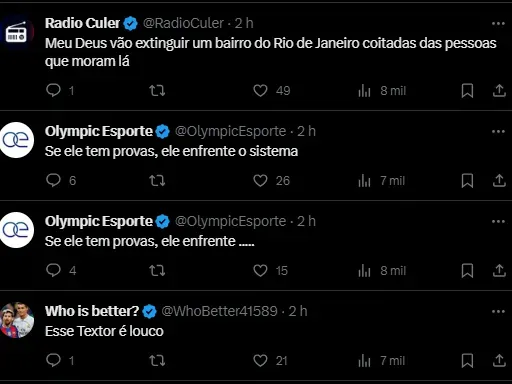Like the tweet that has 15 likes
Image resolution: width=512 pixels, height=384 pixels.
pos(260,270)
